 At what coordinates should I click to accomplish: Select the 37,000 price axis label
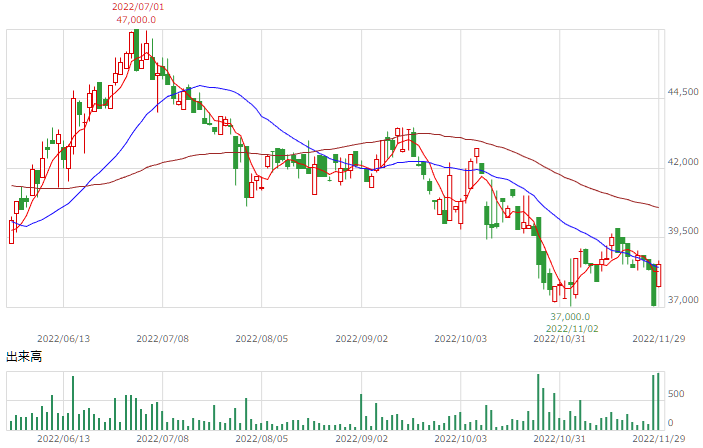click(683, 300)
